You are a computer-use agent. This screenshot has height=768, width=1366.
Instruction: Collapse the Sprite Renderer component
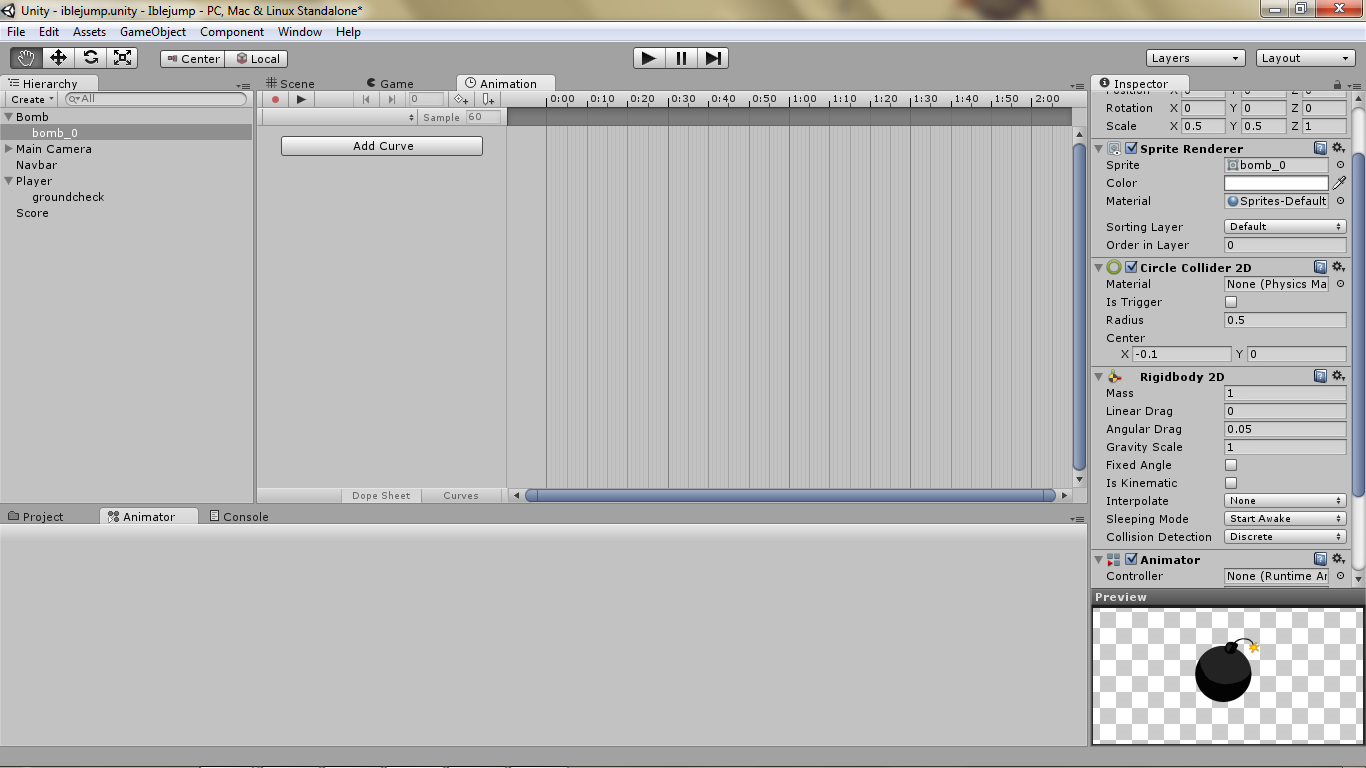pyautogui.click(x=1099, y=149)
